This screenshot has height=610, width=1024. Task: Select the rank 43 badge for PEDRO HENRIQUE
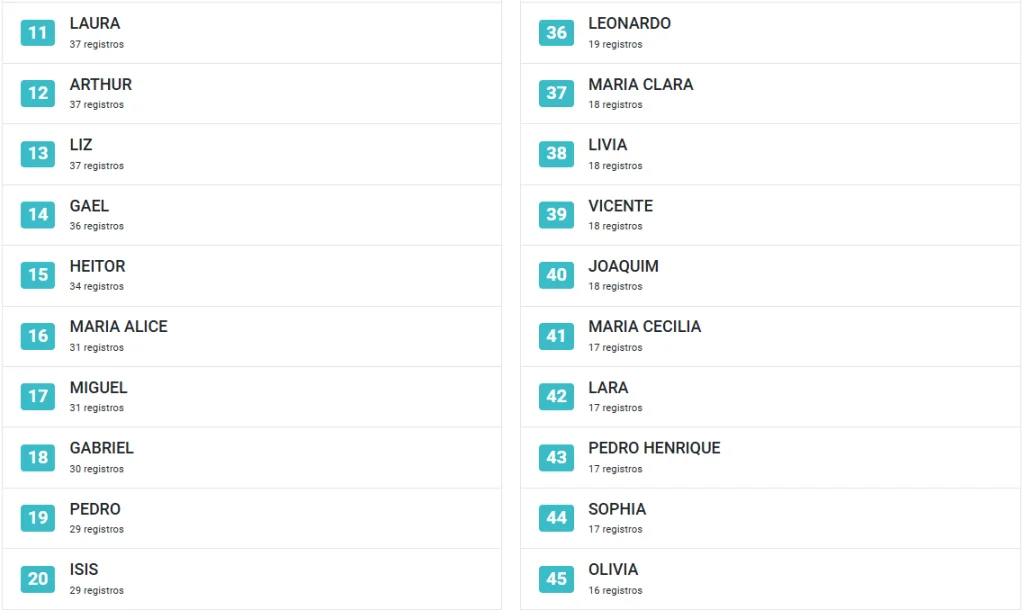(556, 457)
